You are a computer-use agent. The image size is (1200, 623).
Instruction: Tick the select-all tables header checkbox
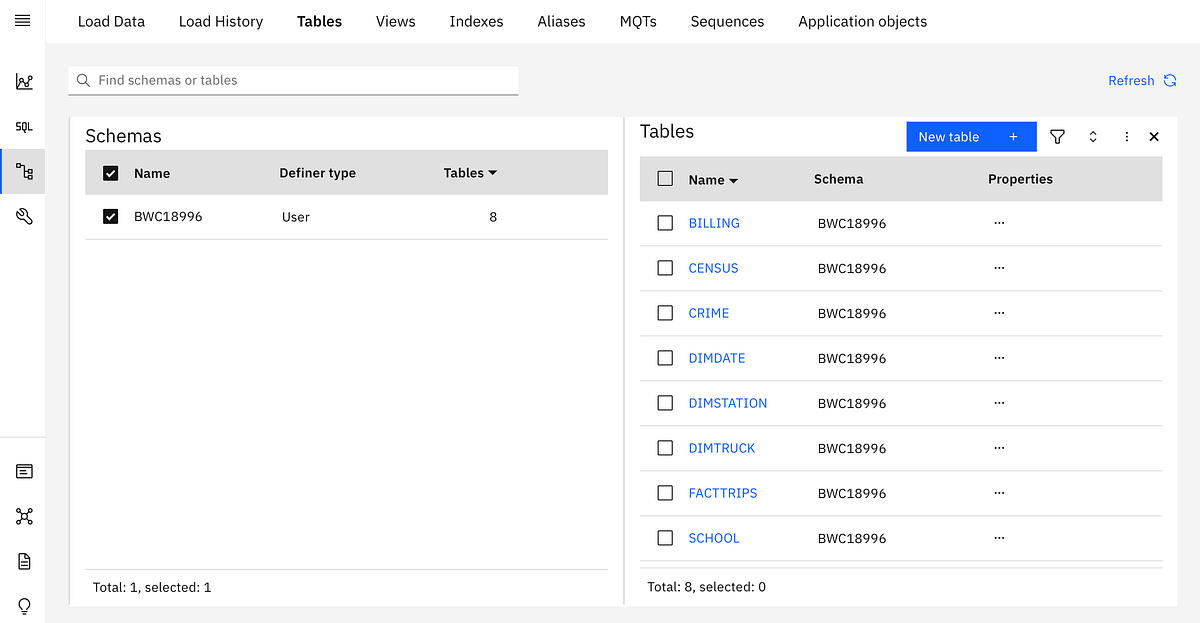[x=665, y=179]
